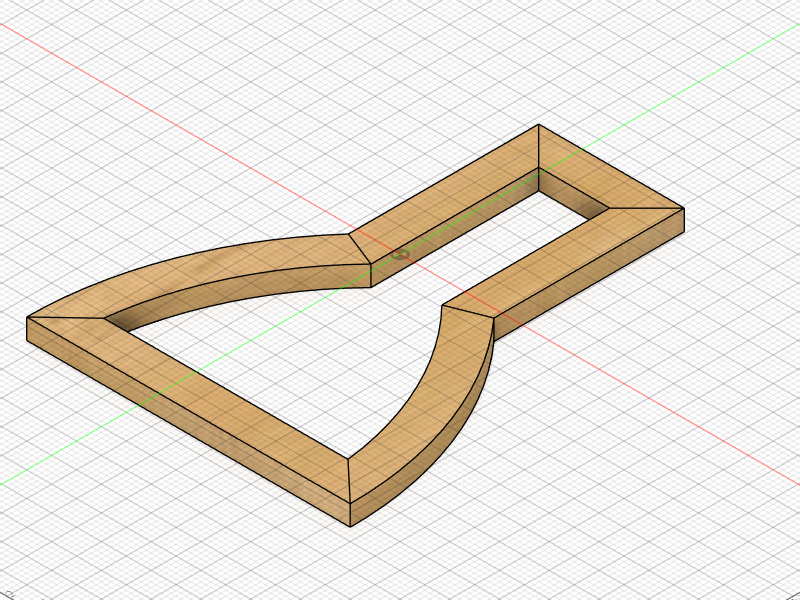Select the origin point circle at axes intersection
Image resolution: width=800 pixels, height=600 pixels.
click(401, 254)
